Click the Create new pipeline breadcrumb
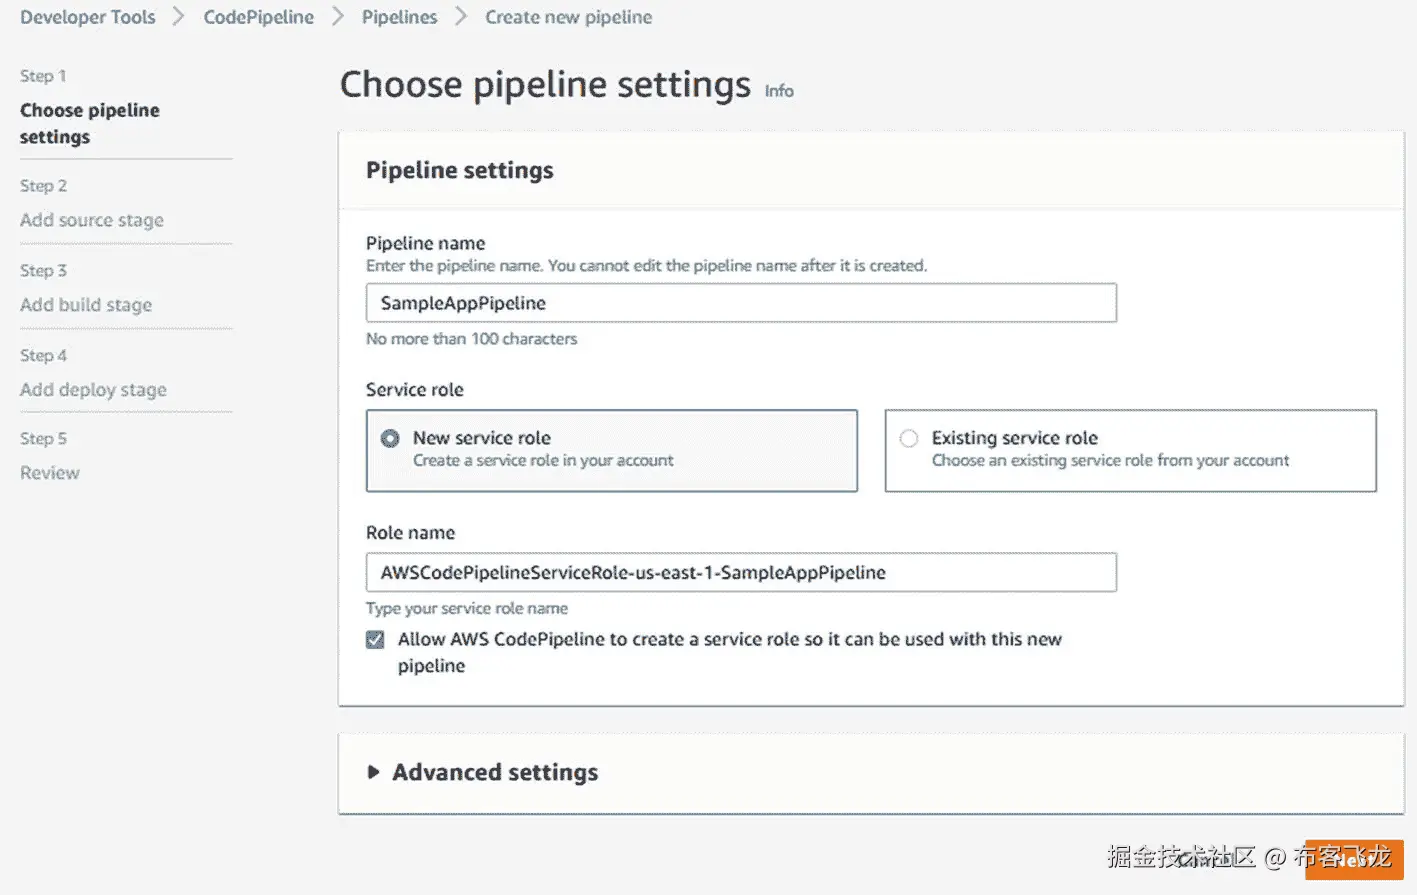This screenshot has width=1417, height=895. [568, 17]
